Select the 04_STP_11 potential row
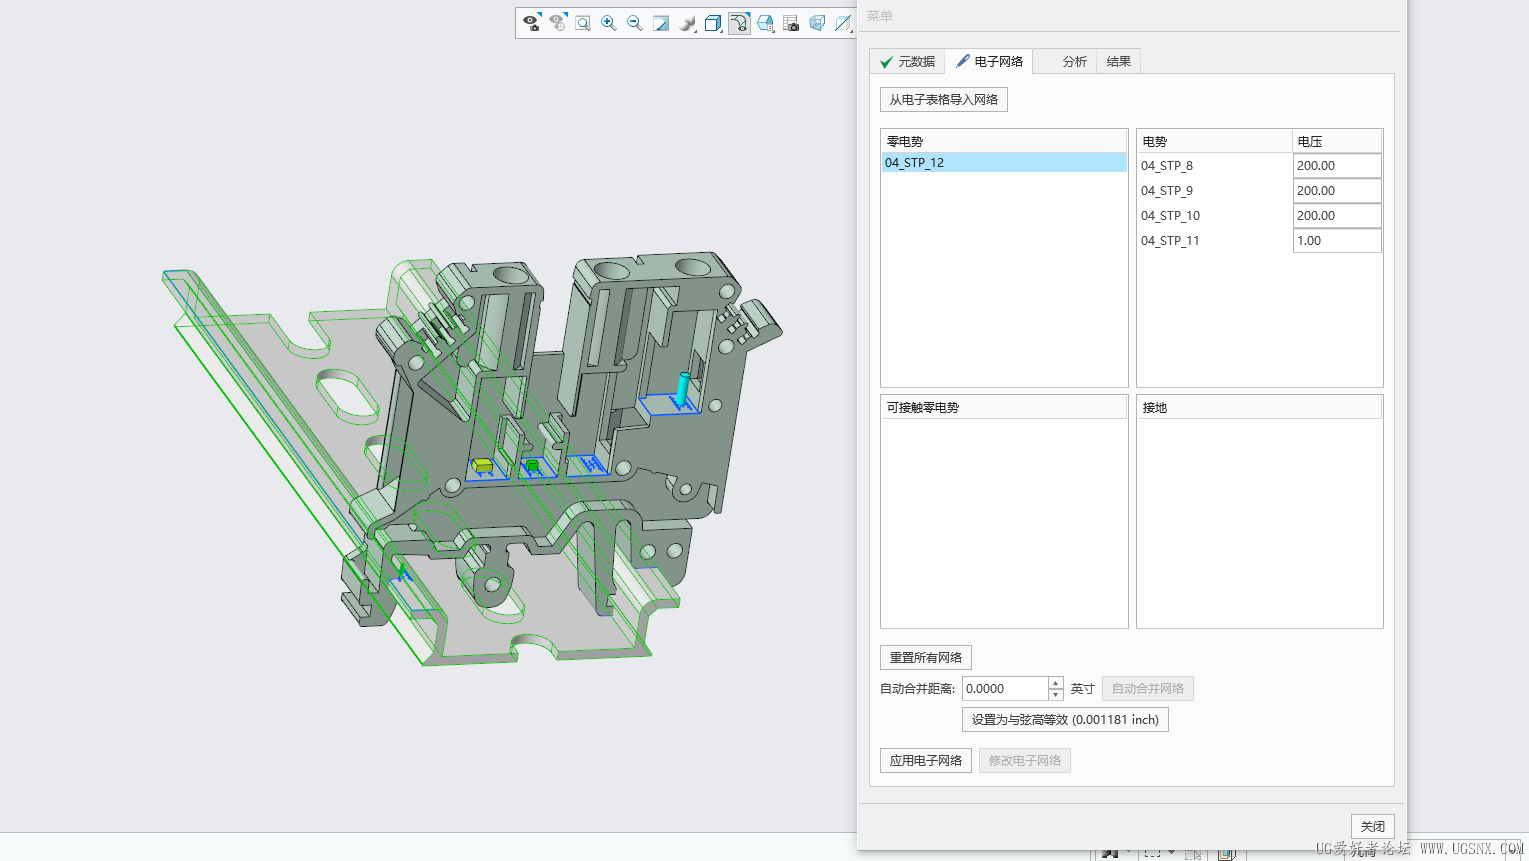The width and height of the screenshot is (1529, 861). pyautogui.click(x=1214, y=241)
